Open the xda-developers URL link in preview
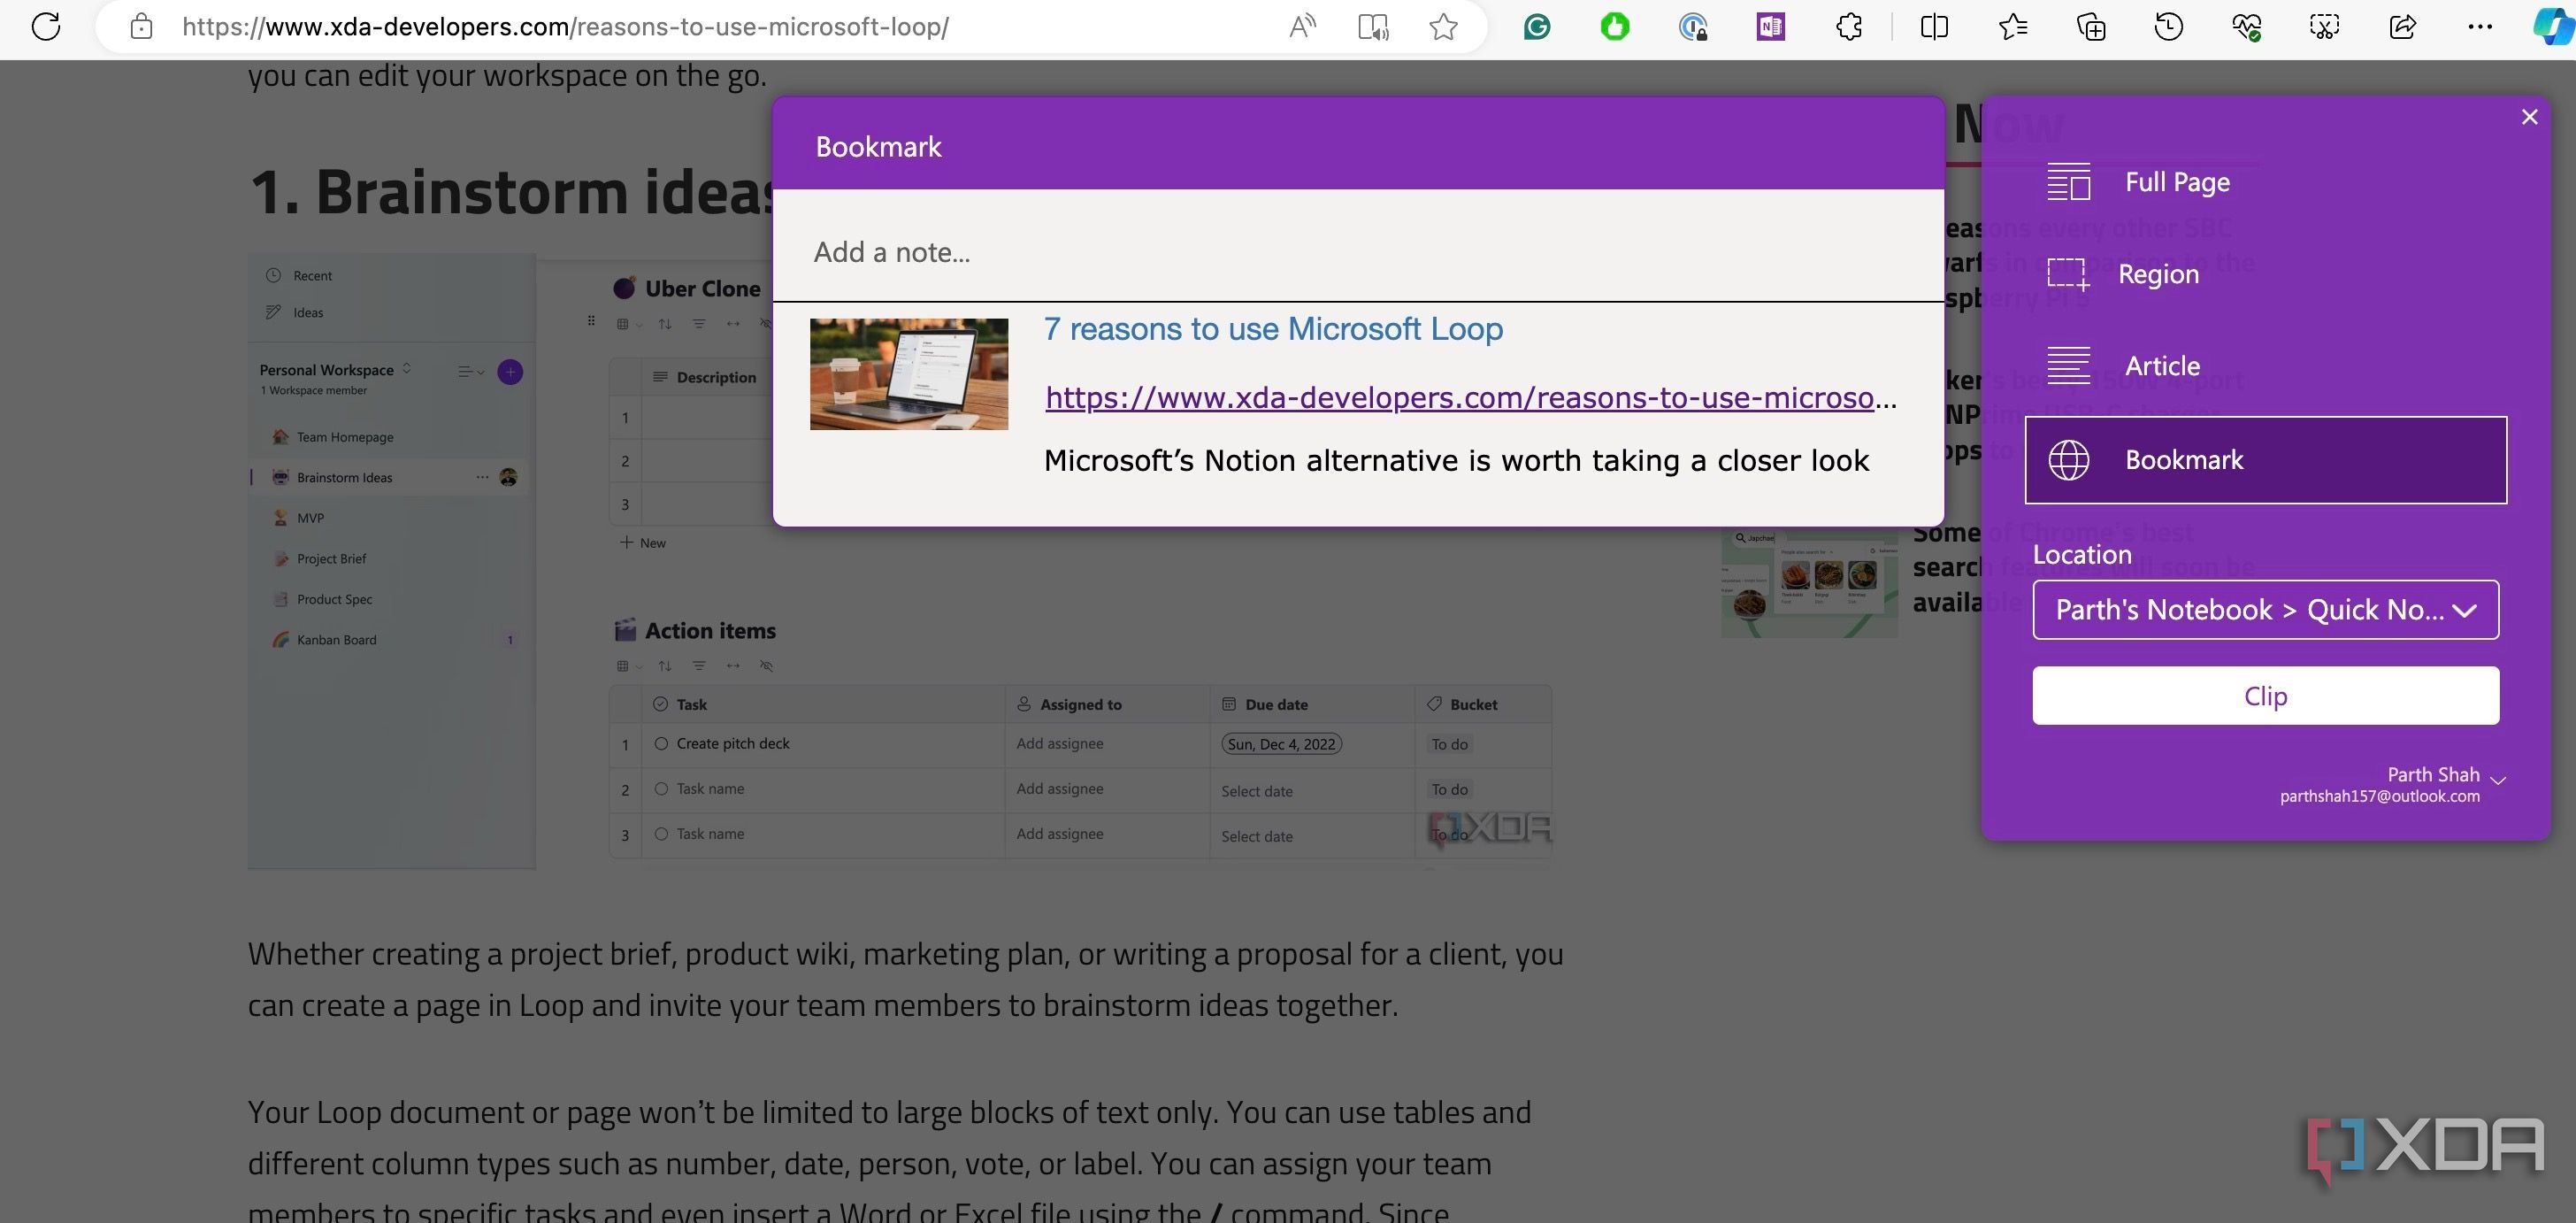 tap(1470, 398)
